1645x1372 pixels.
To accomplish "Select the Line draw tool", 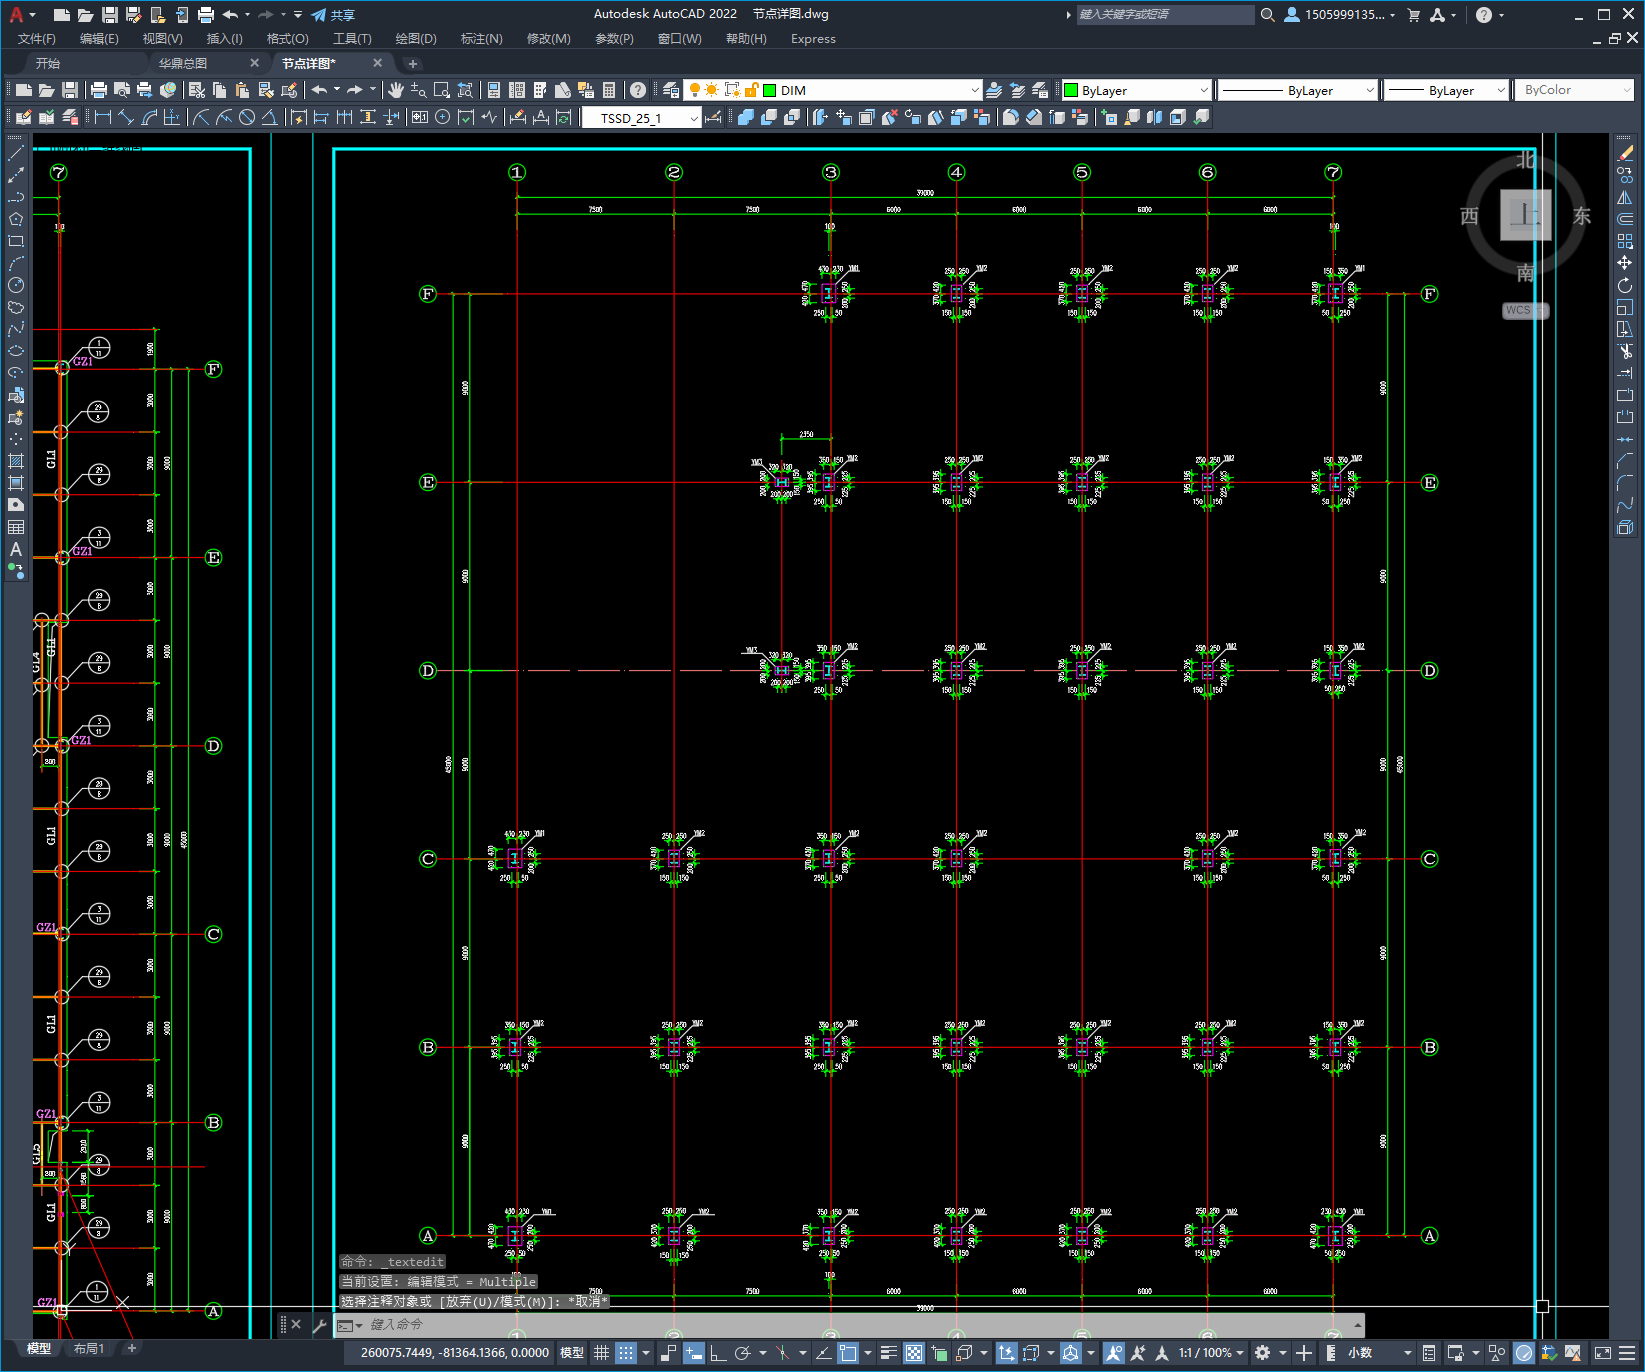I will point(16,153).
